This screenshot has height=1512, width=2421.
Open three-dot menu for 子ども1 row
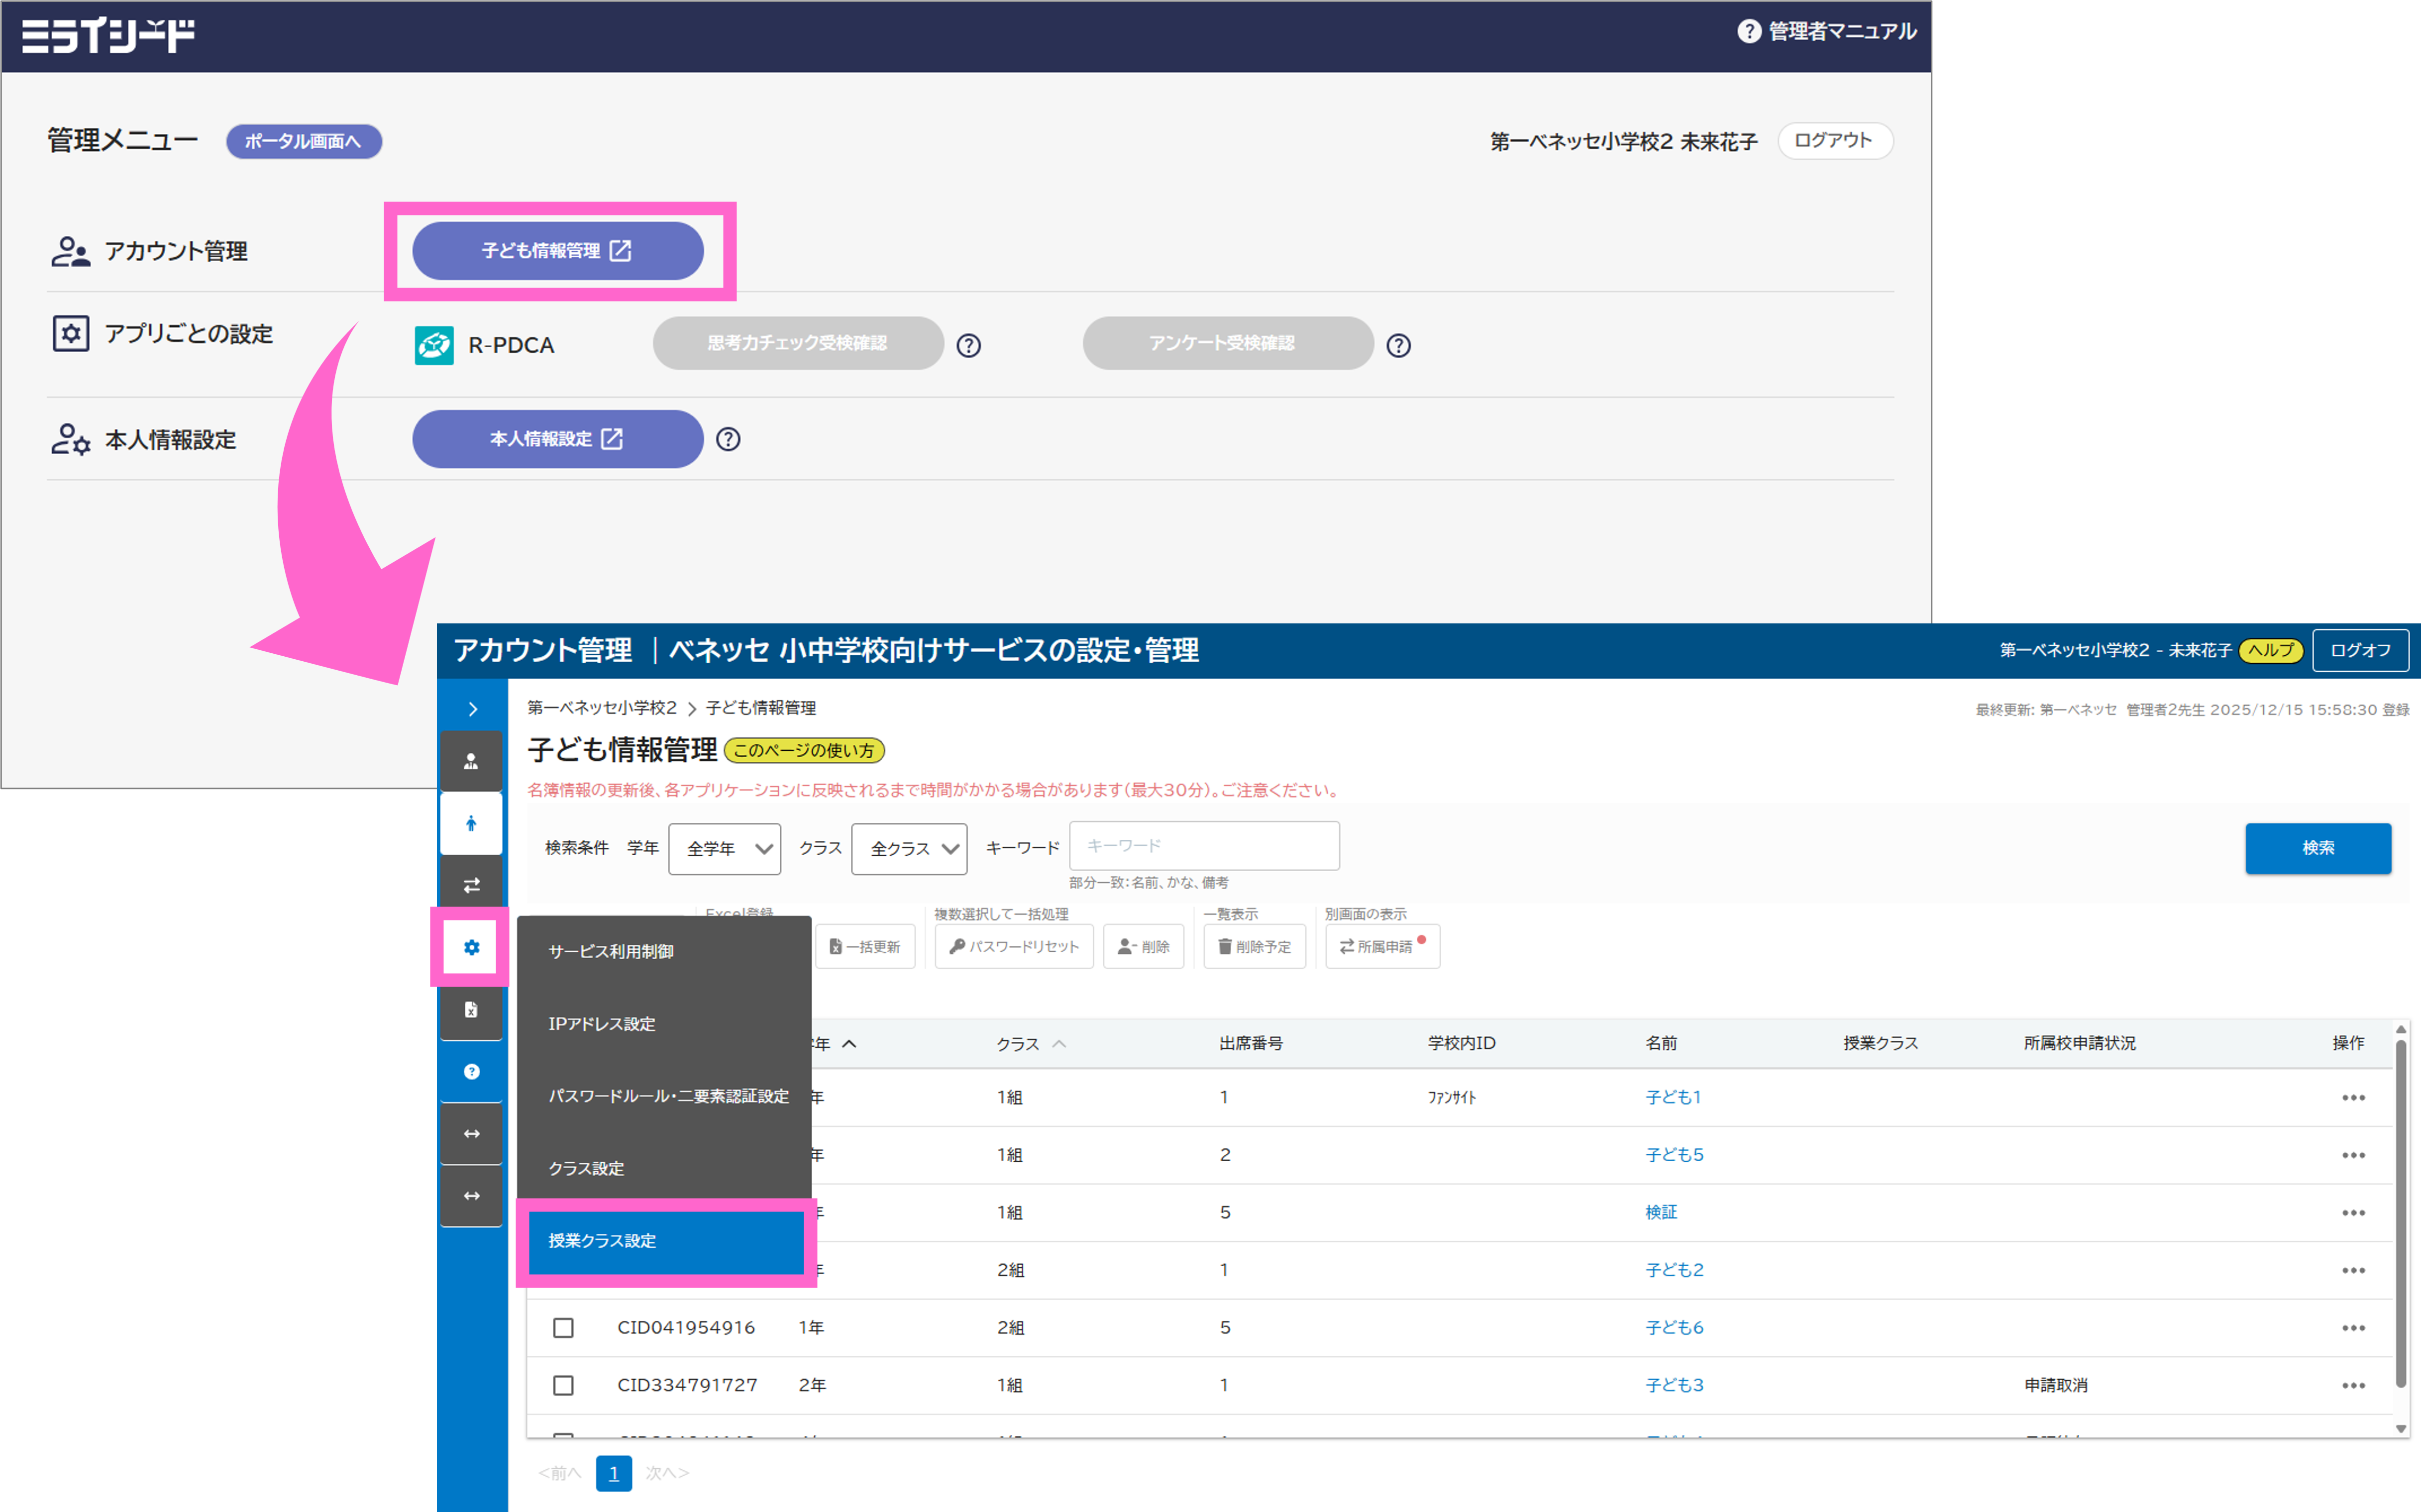(2353, 1097)
